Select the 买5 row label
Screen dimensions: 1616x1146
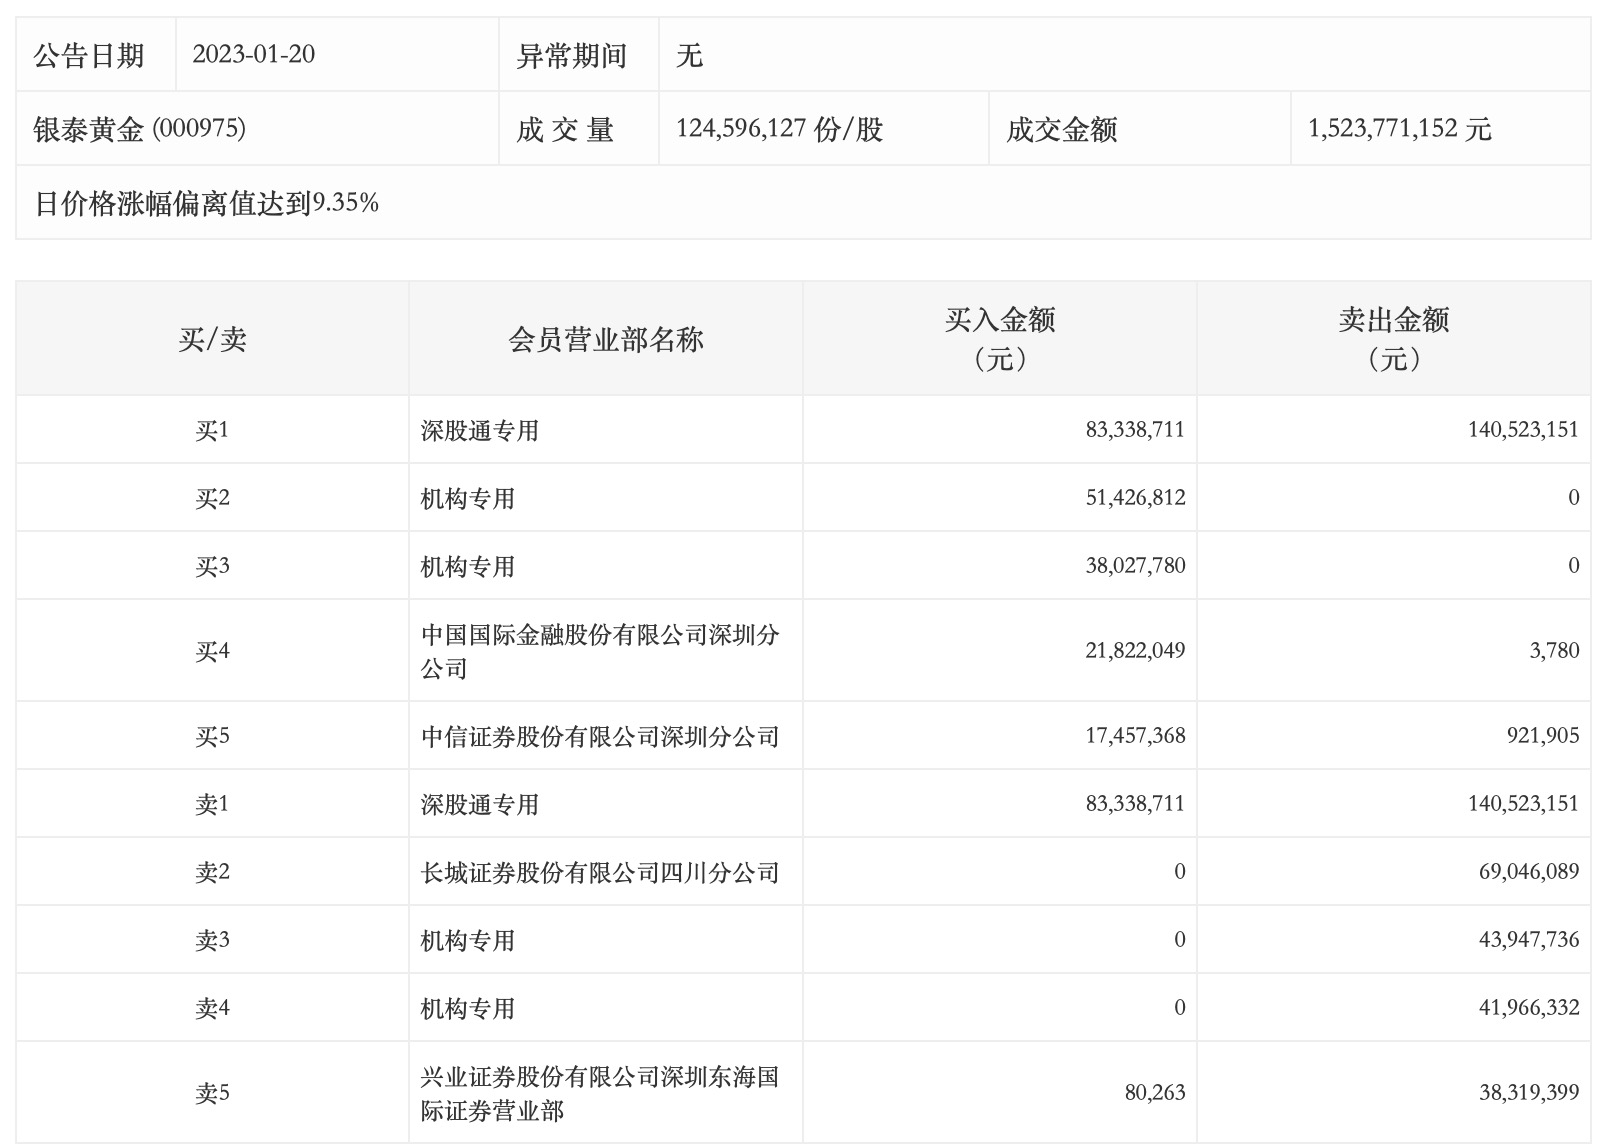[212, 737]
